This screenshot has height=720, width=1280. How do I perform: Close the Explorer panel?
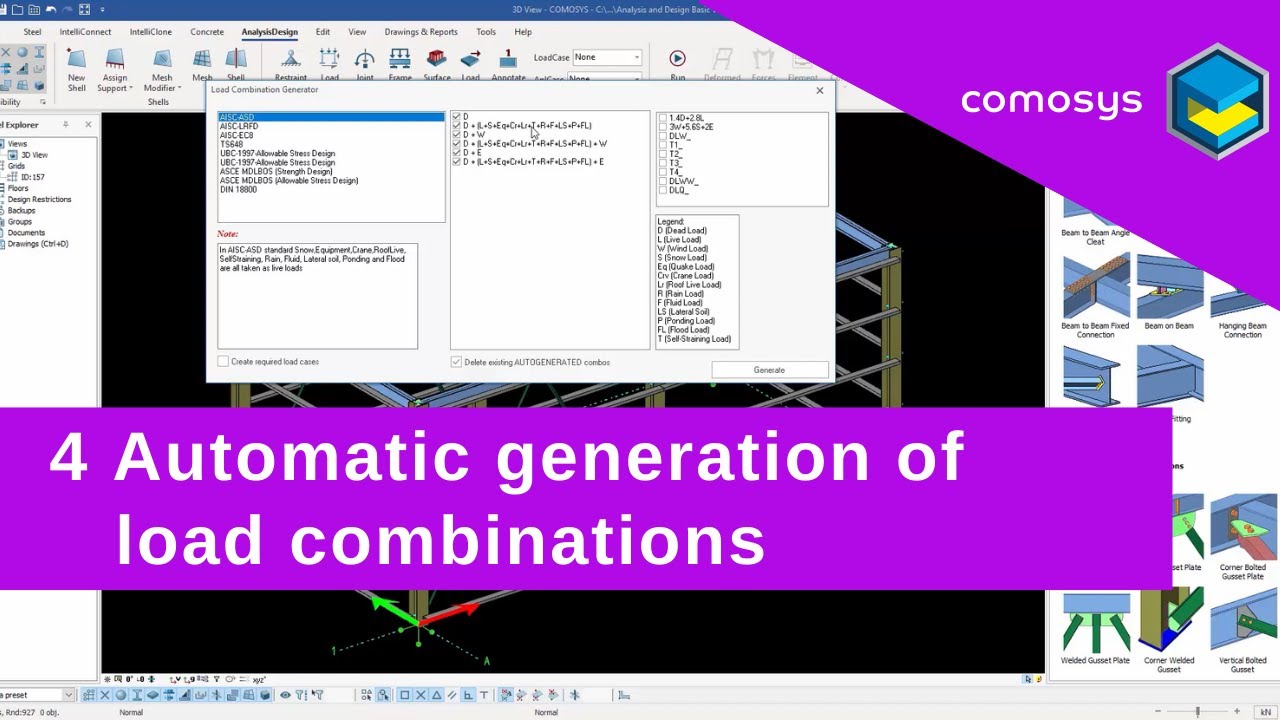click(88, 125)
